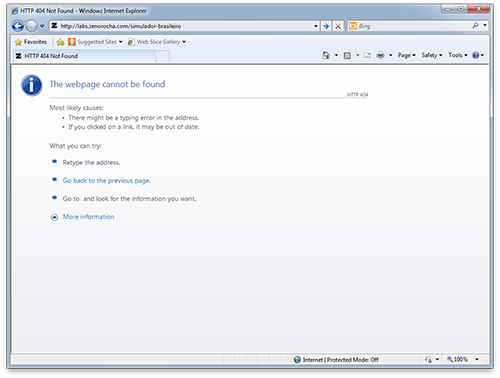Click the Help question mark icon
This screenshot has width=500, height=378.
tap(476, 55)
